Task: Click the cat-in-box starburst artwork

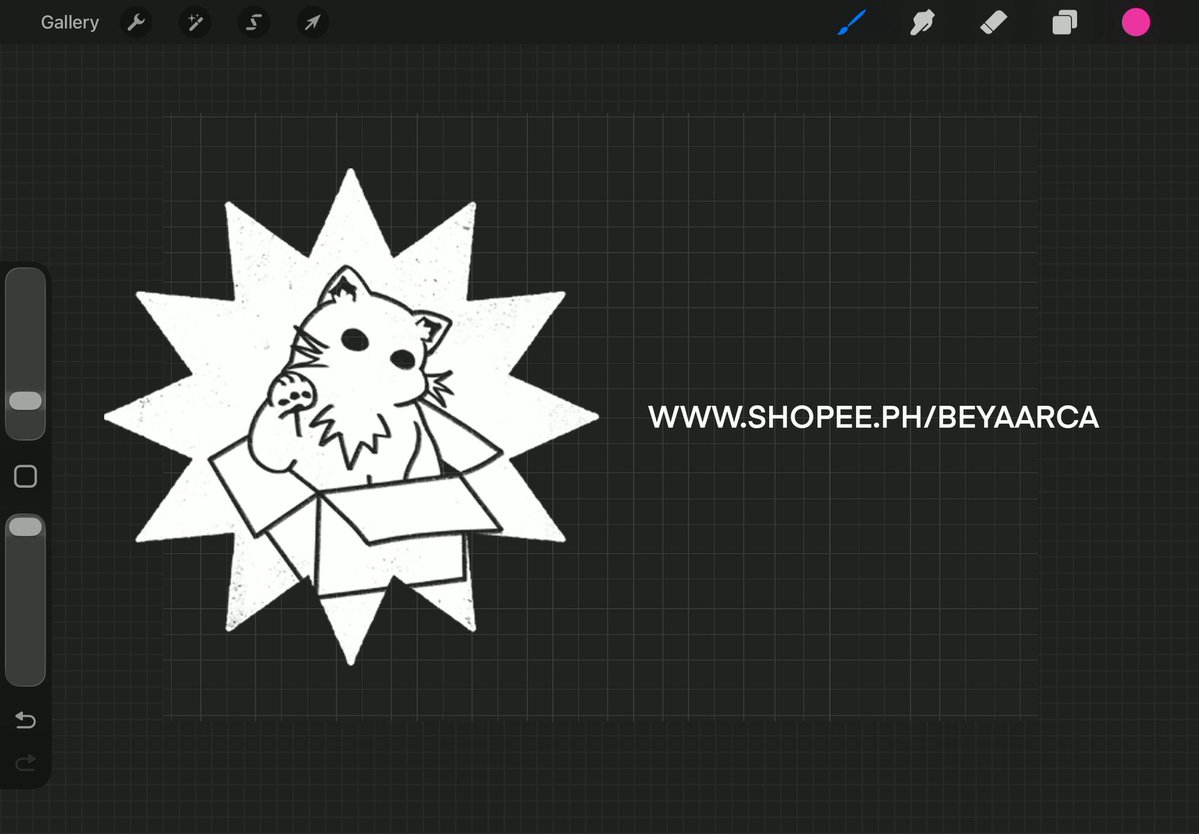Action: [351, 417]
